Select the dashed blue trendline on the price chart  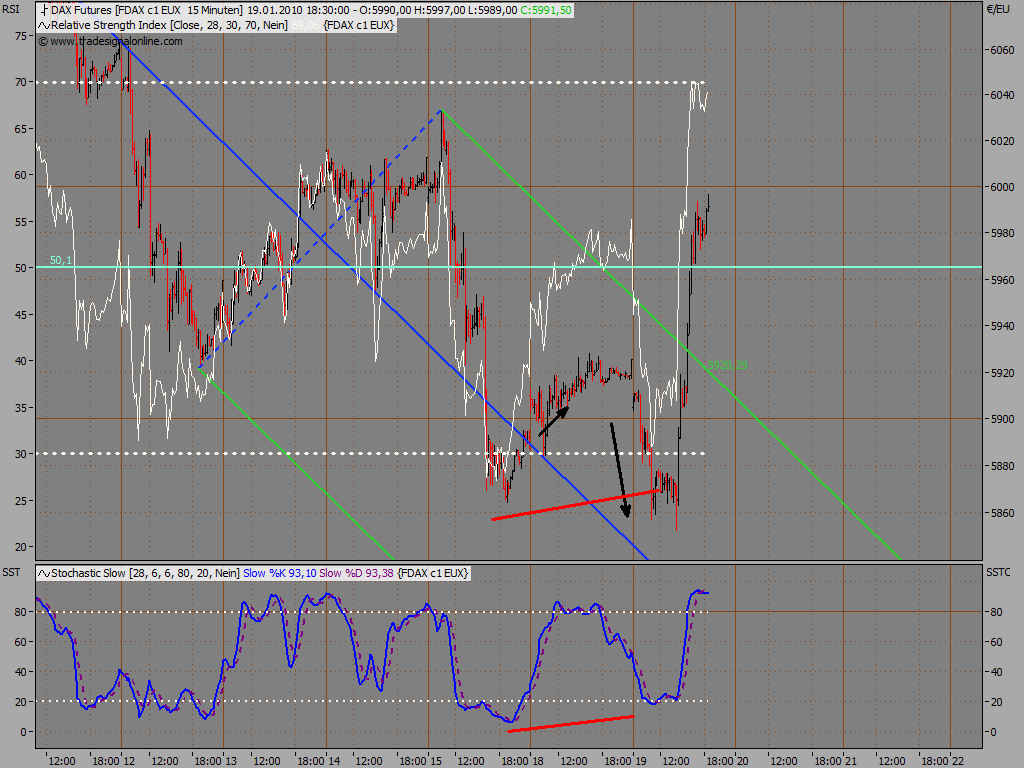tap(320, 238)
